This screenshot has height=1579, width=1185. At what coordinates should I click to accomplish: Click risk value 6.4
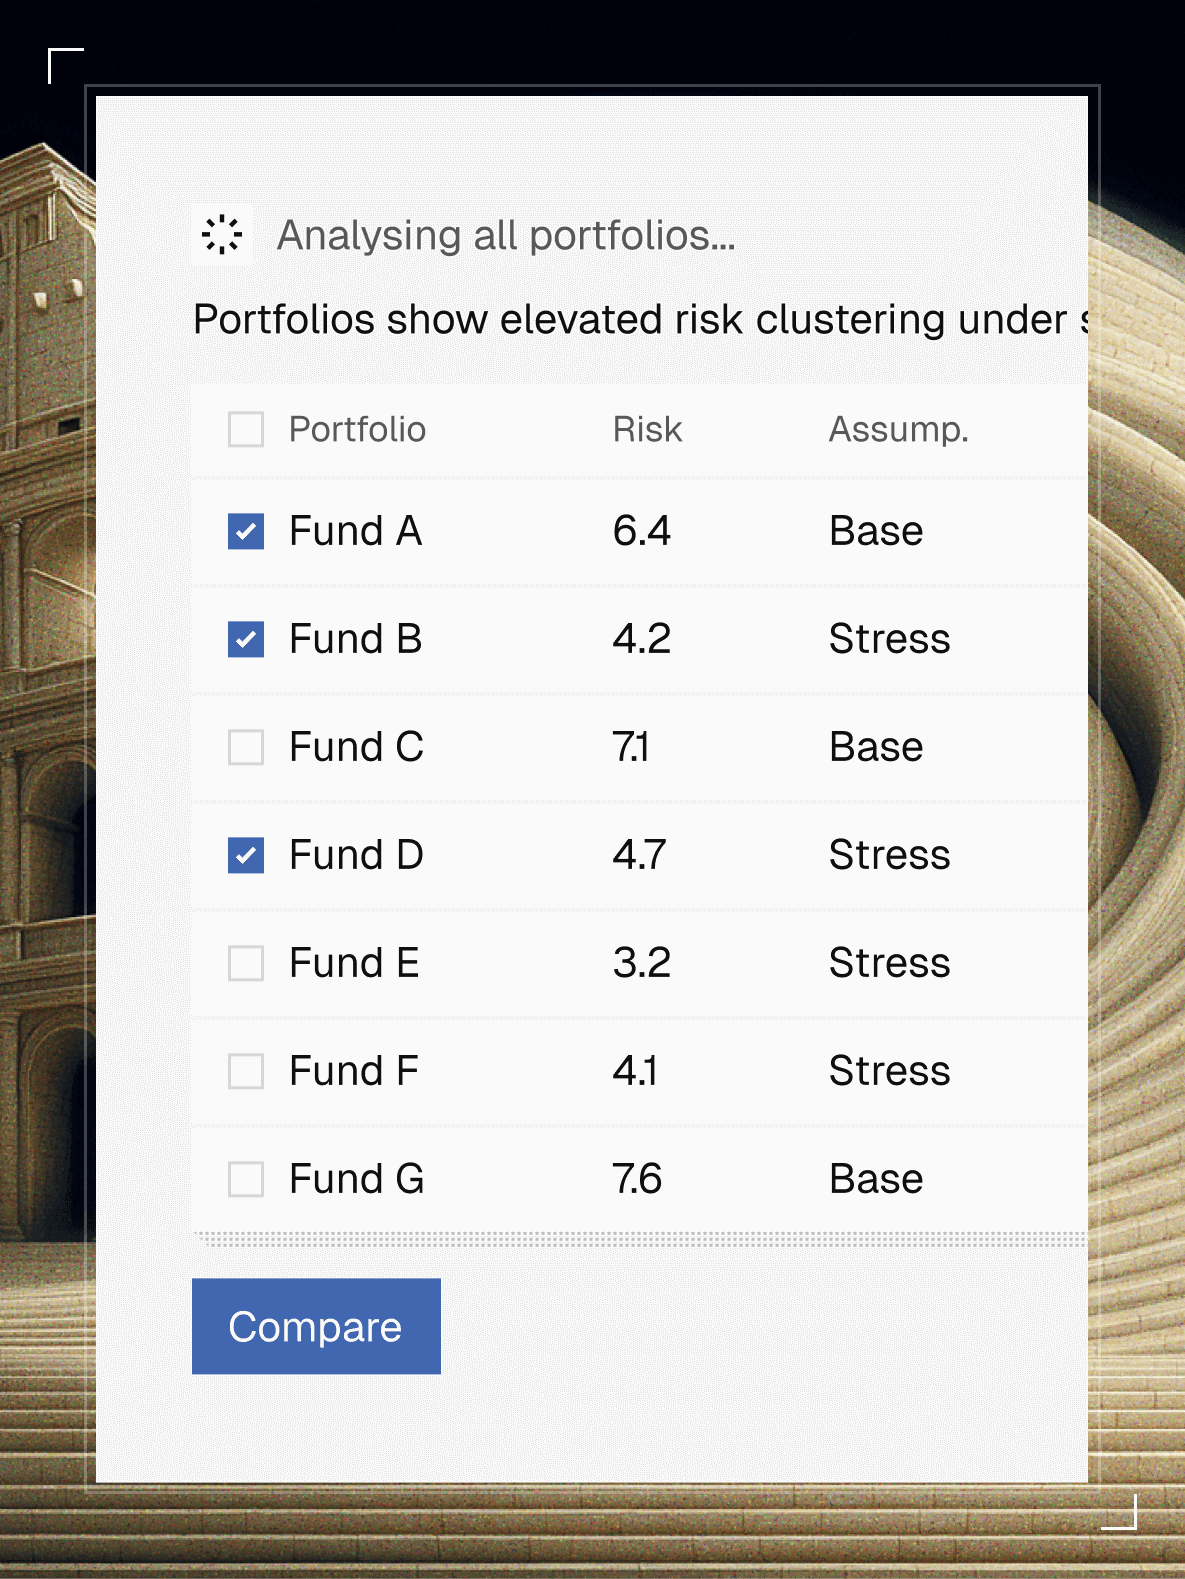(641, 531)
